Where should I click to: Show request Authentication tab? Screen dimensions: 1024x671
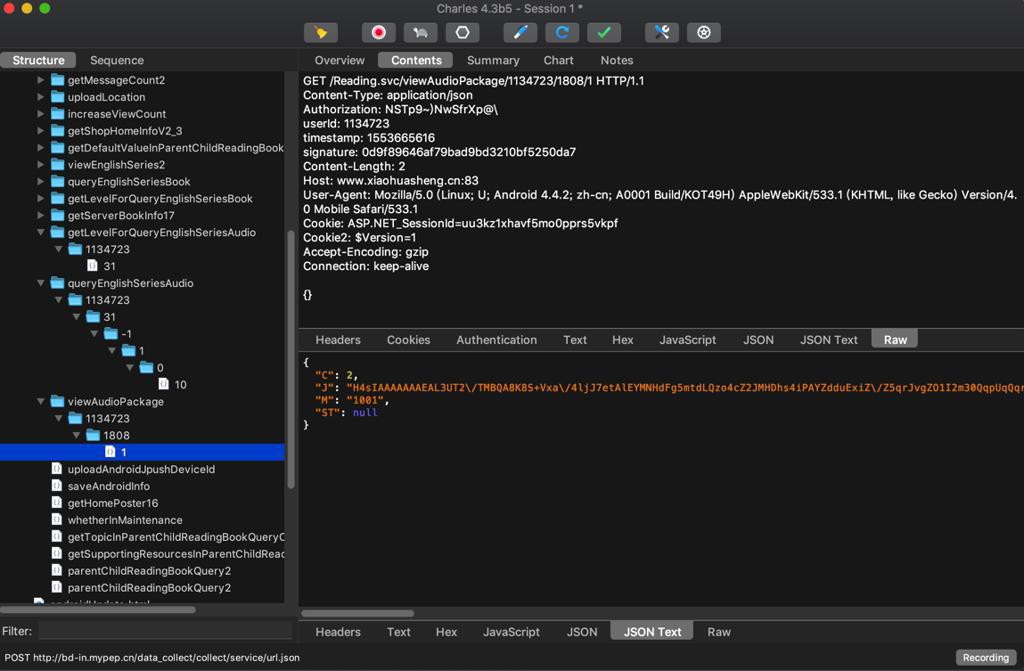(496, 340)
